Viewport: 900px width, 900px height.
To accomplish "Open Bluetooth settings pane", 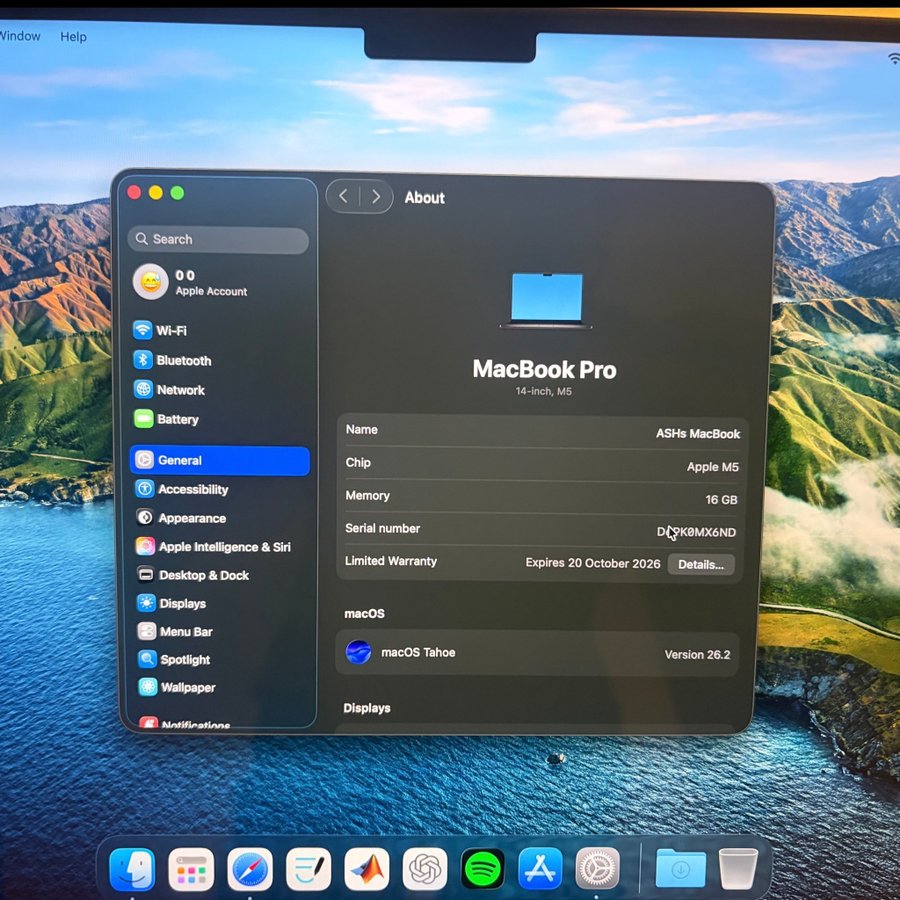I will tap(183, 360).
